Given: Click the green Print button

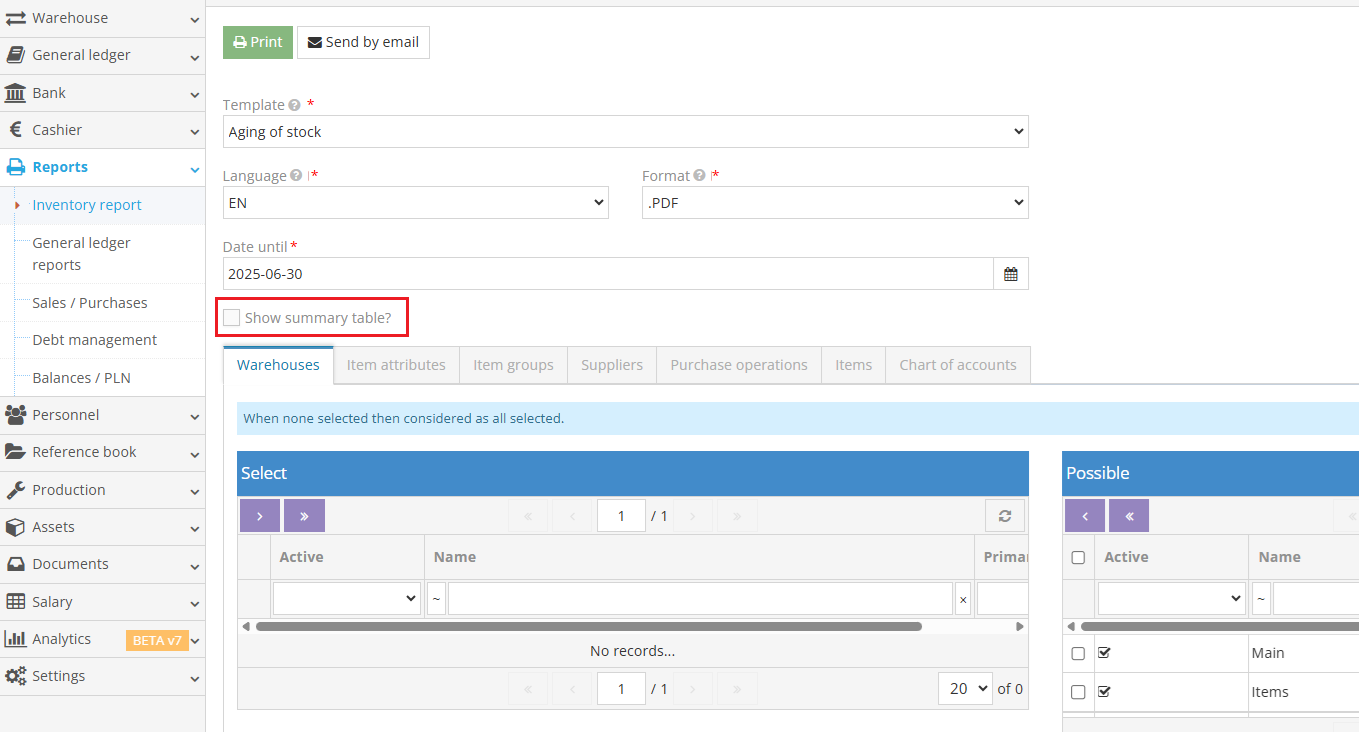Looking at the screenshot, I should 257,42.
